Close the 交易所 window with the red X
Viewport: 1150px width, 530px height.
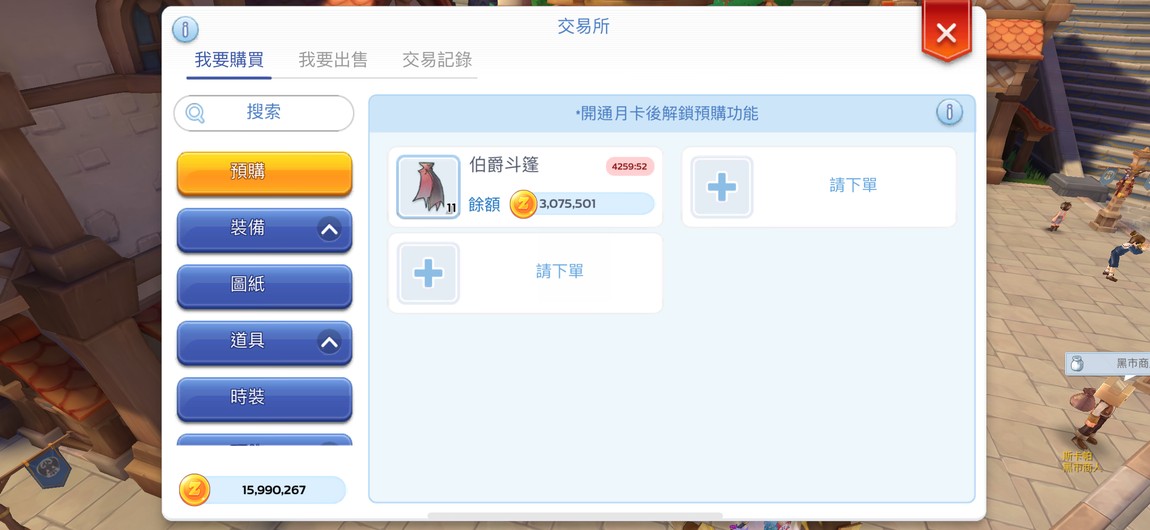click(946, 32)
